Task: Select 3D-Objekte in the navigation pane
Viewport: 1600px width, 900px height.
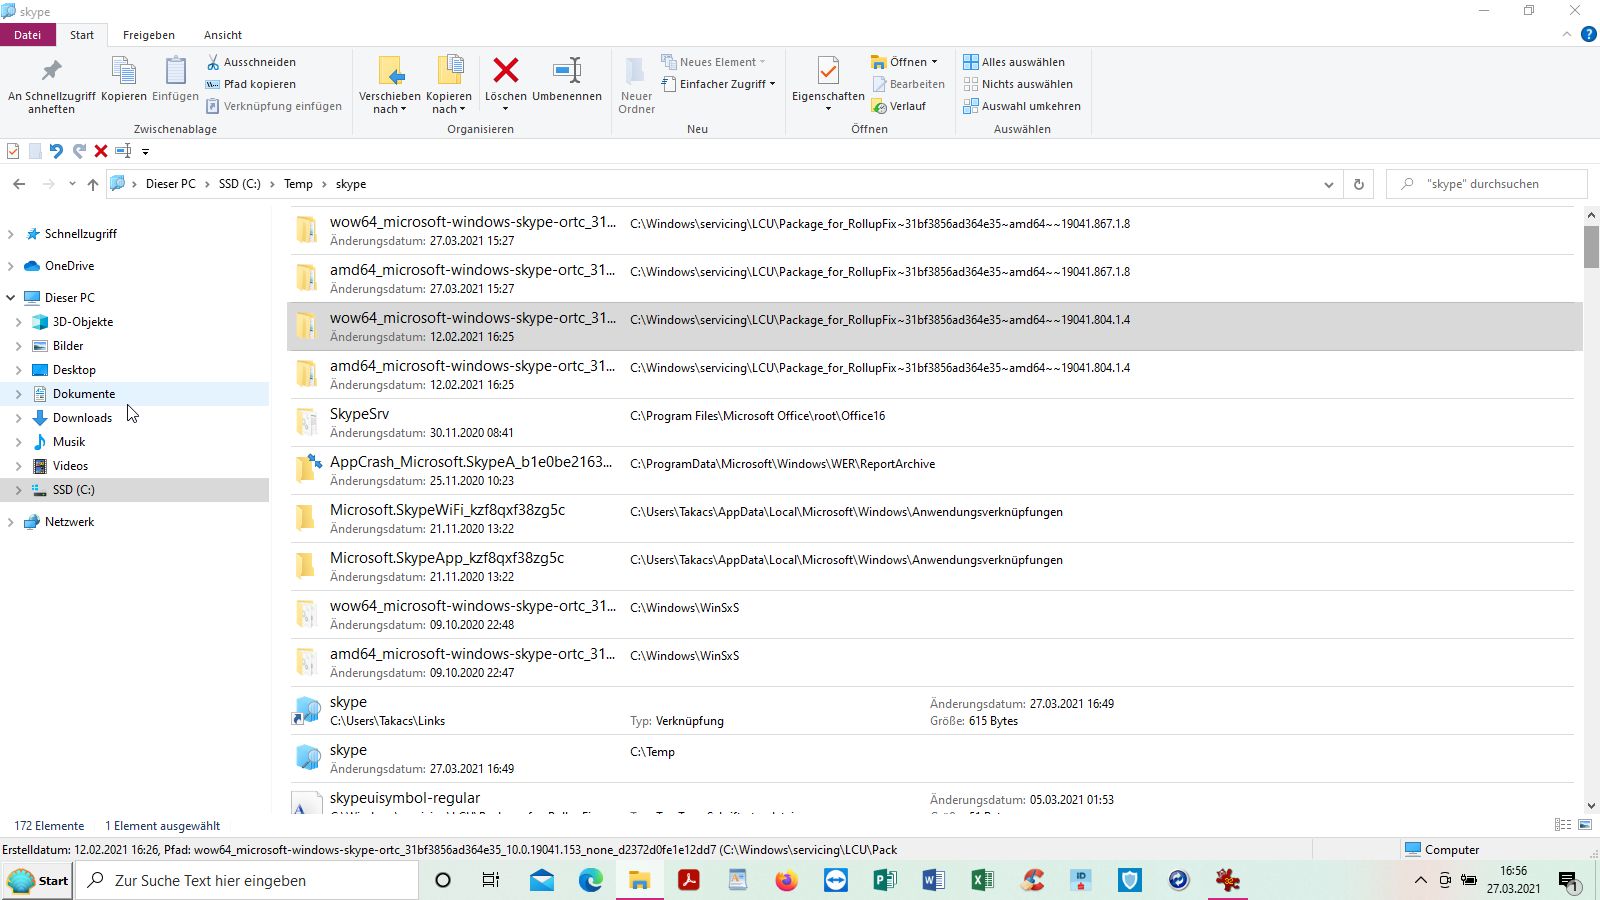Action: point(83,322)
